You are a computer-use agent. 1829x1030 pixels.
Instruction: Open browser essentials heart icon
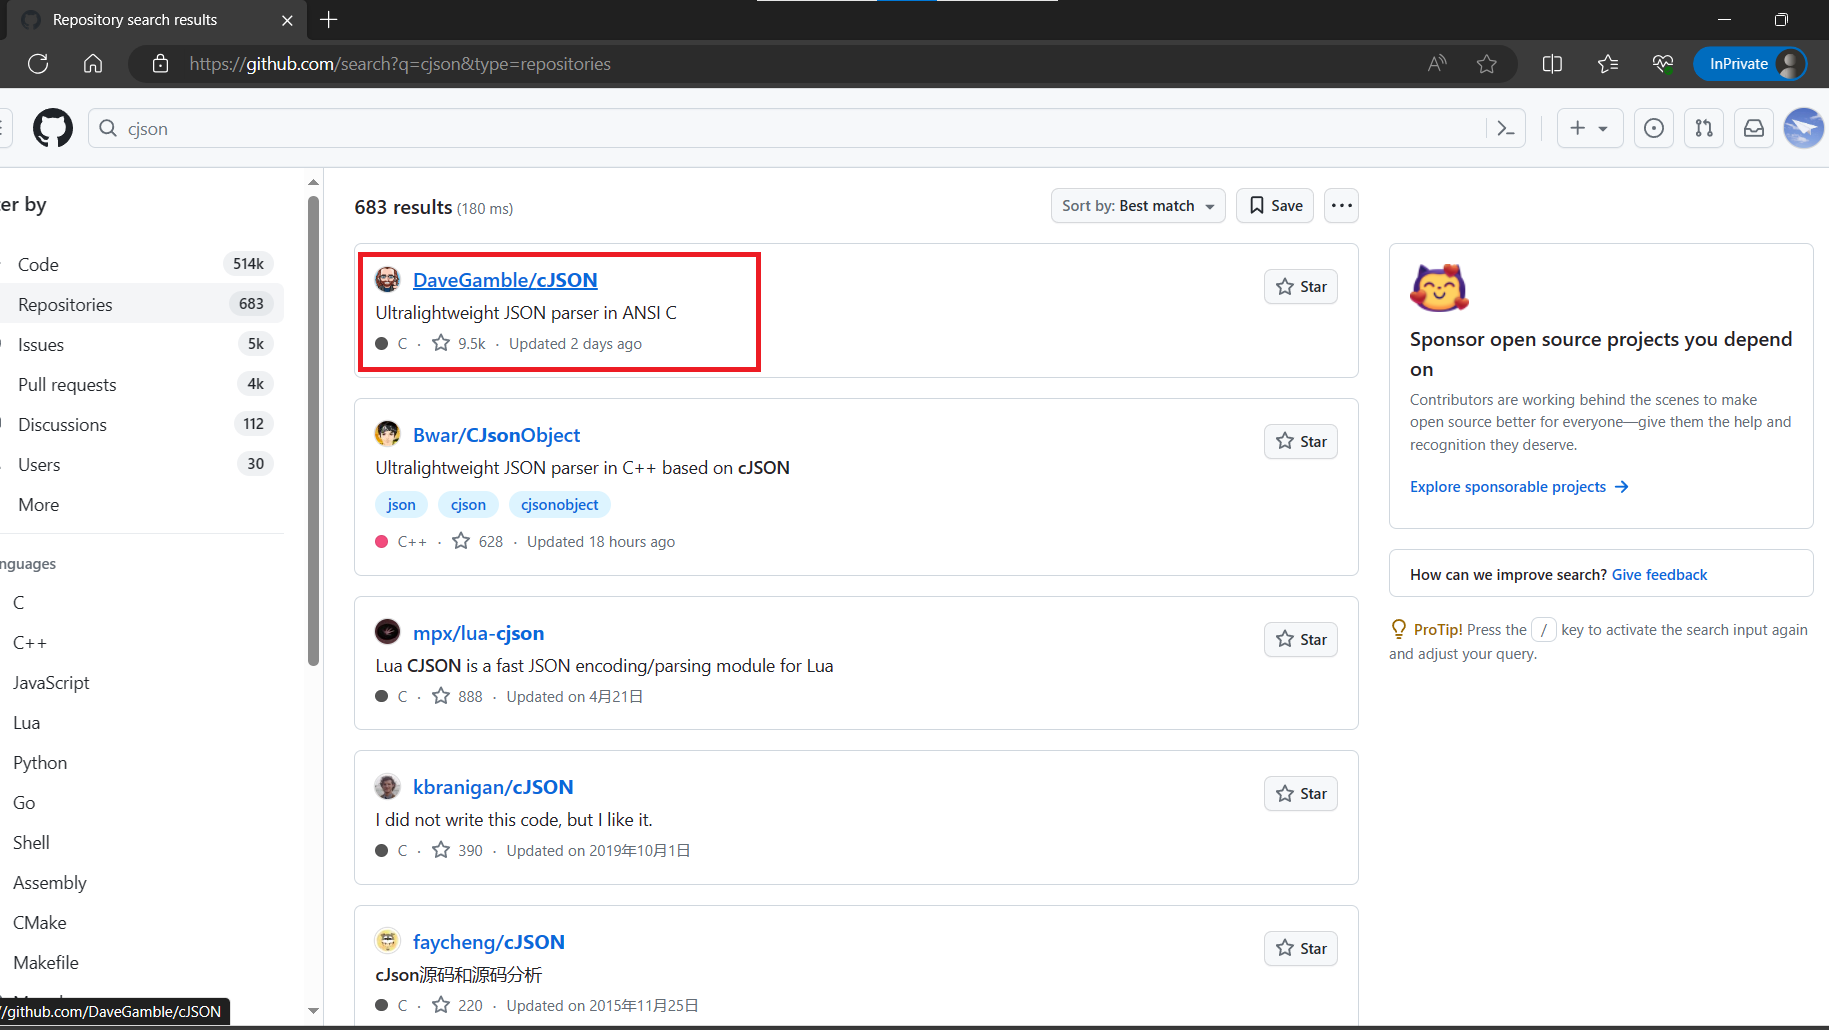click(x=1663, y=64)
